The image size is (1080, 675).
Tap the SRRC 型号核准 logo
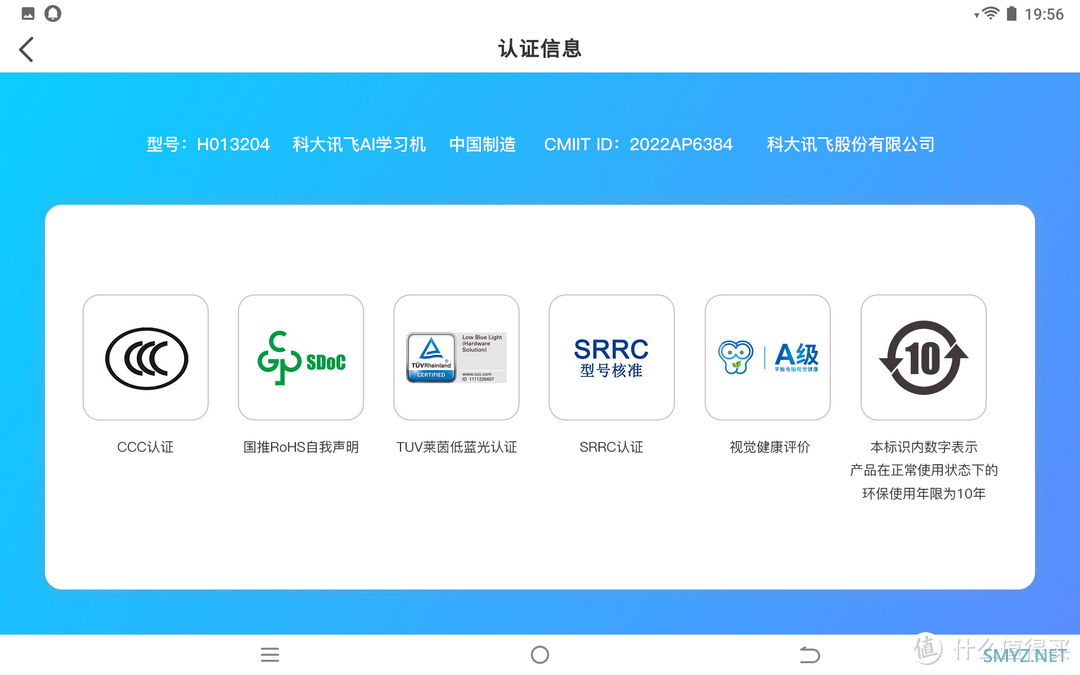click(612, 357)
